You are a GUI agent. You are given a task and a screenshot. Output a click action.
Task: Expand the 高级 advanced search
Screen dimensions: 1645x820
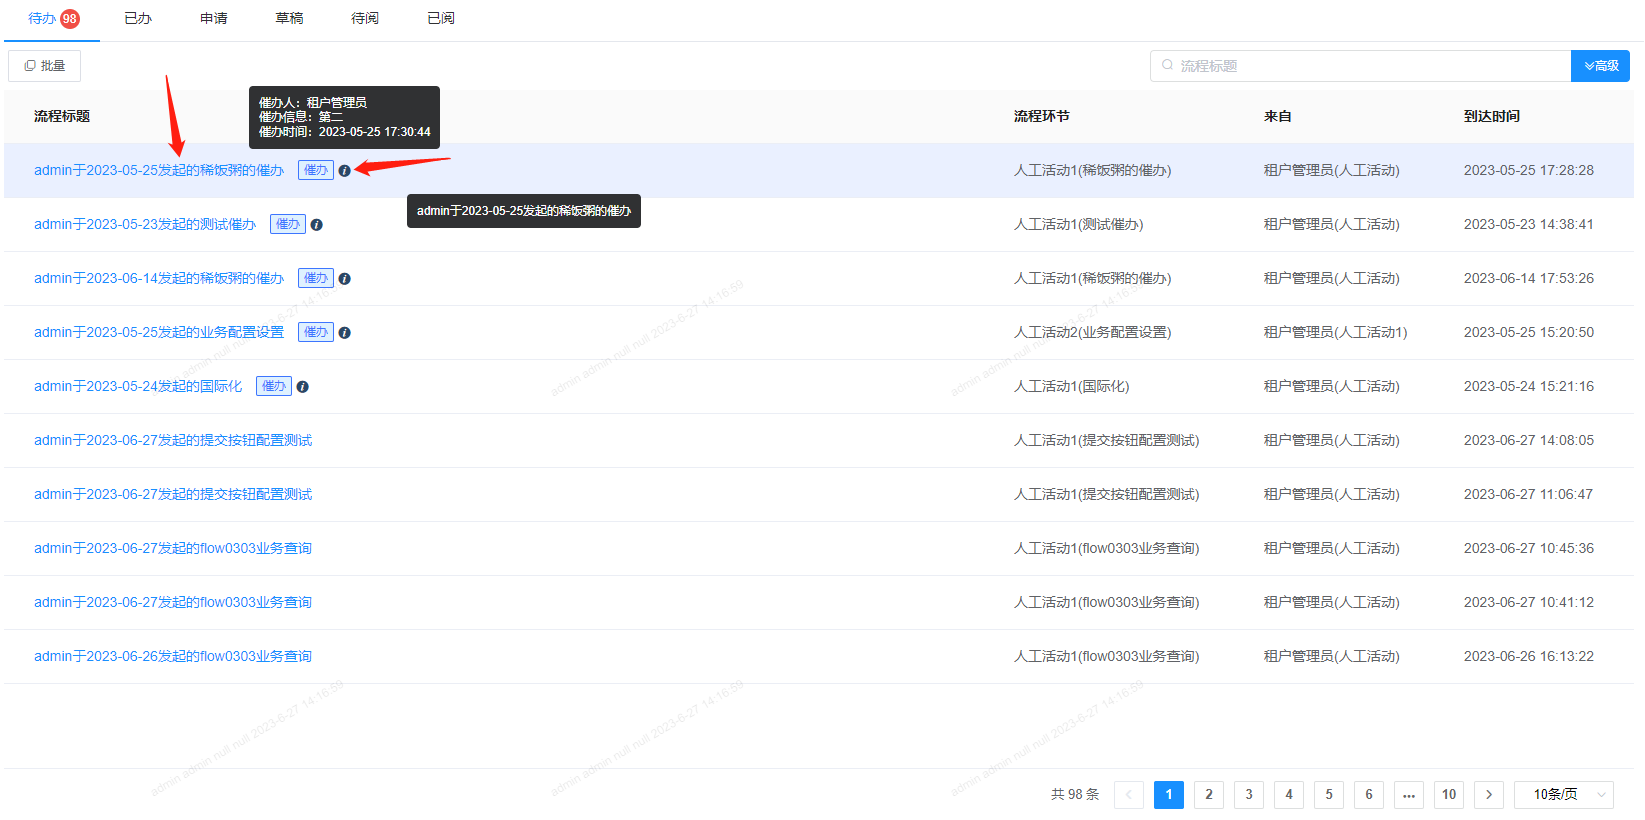[1601, 66]
